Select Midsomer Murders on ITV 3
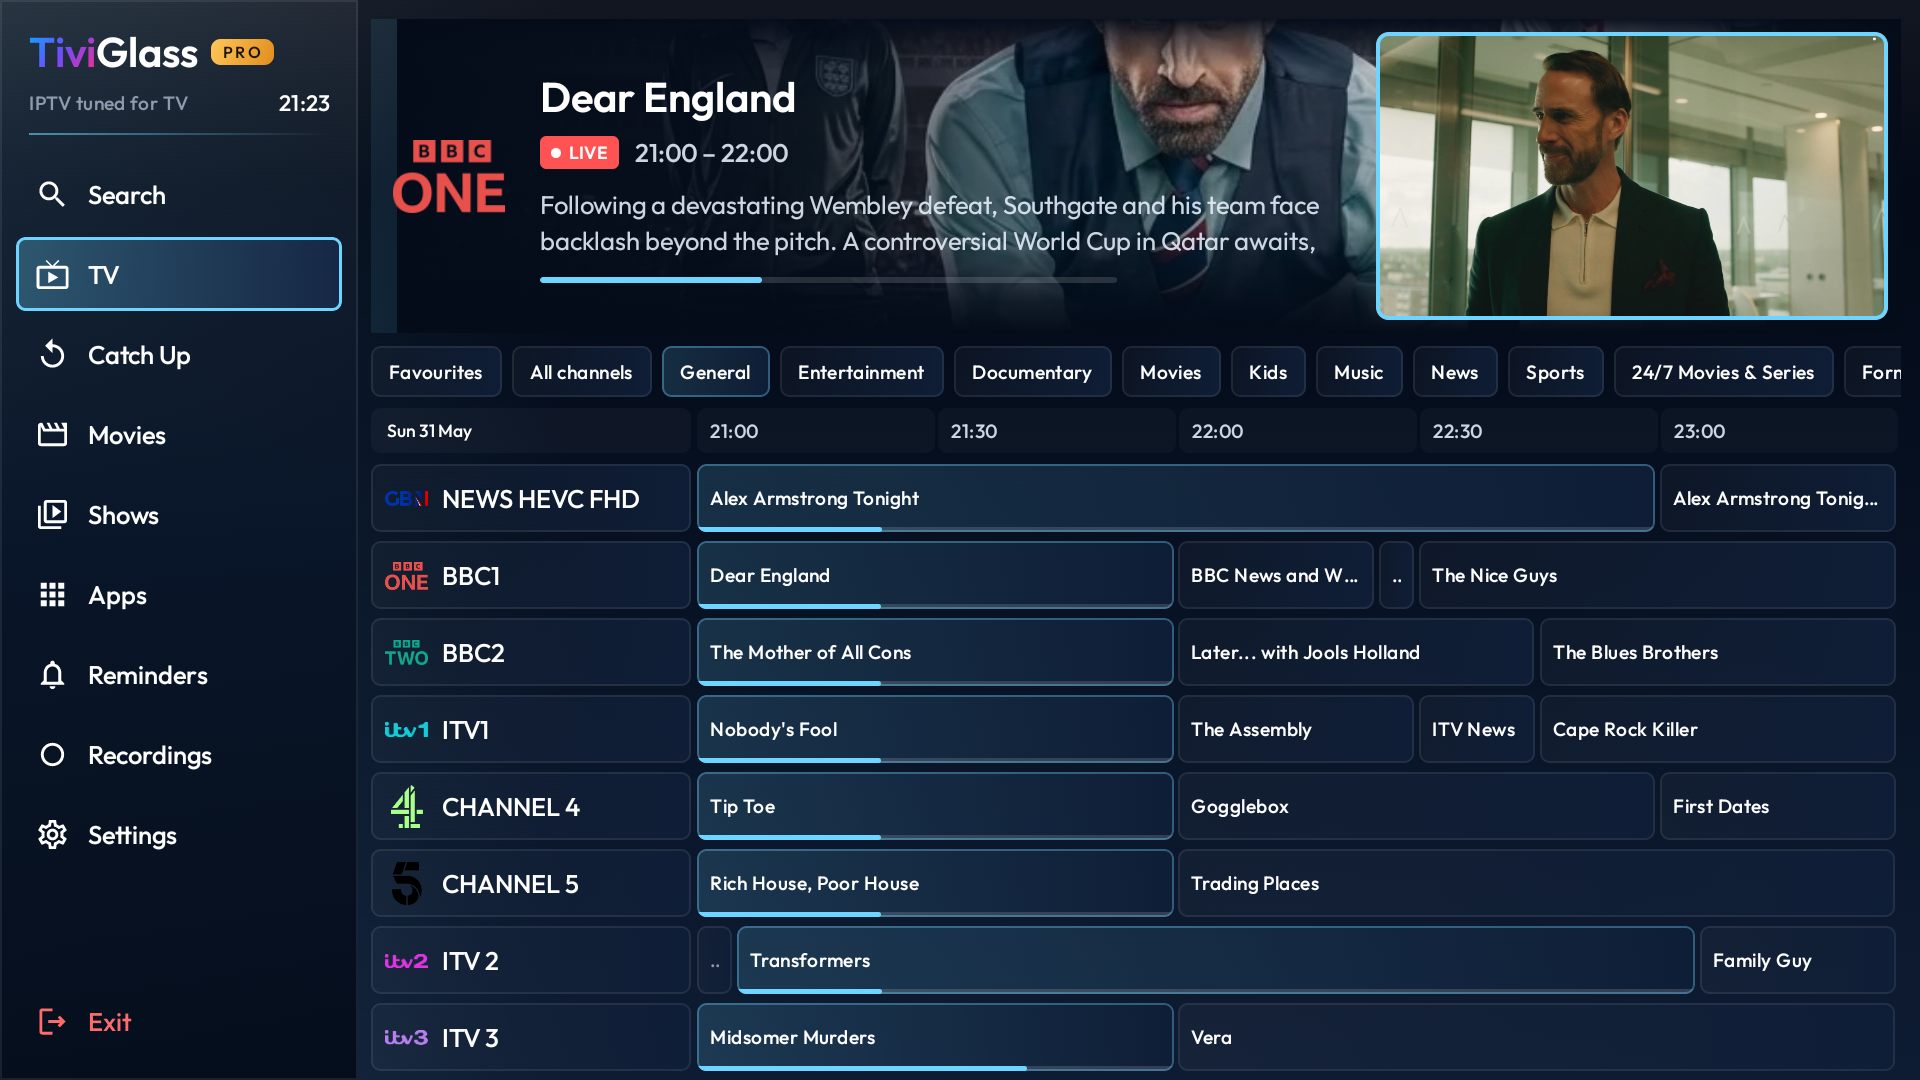1920x1080 pixels. (935, 1037)
